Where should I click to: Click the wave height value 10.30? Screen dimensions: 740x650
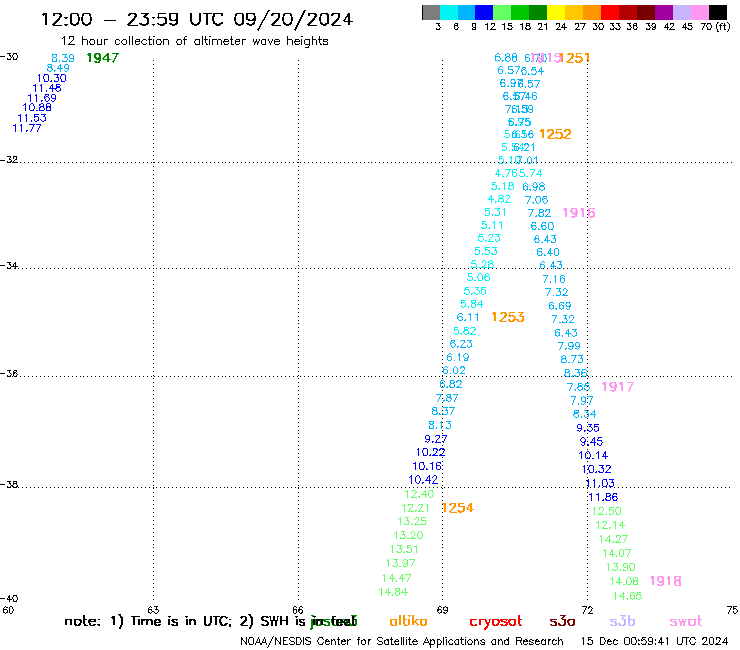point(52,78)
